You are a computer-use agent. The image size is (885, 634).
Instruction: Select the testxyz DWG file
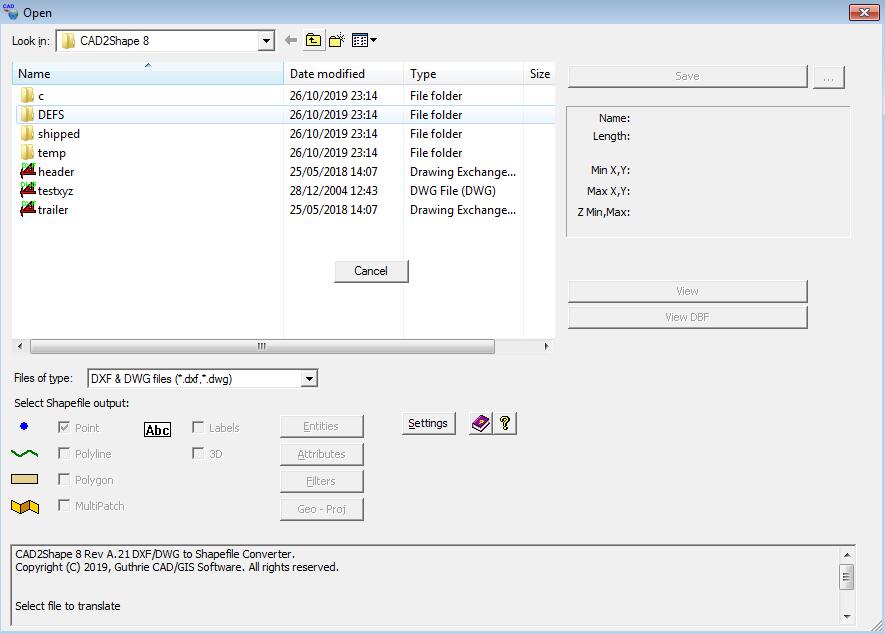55,191
